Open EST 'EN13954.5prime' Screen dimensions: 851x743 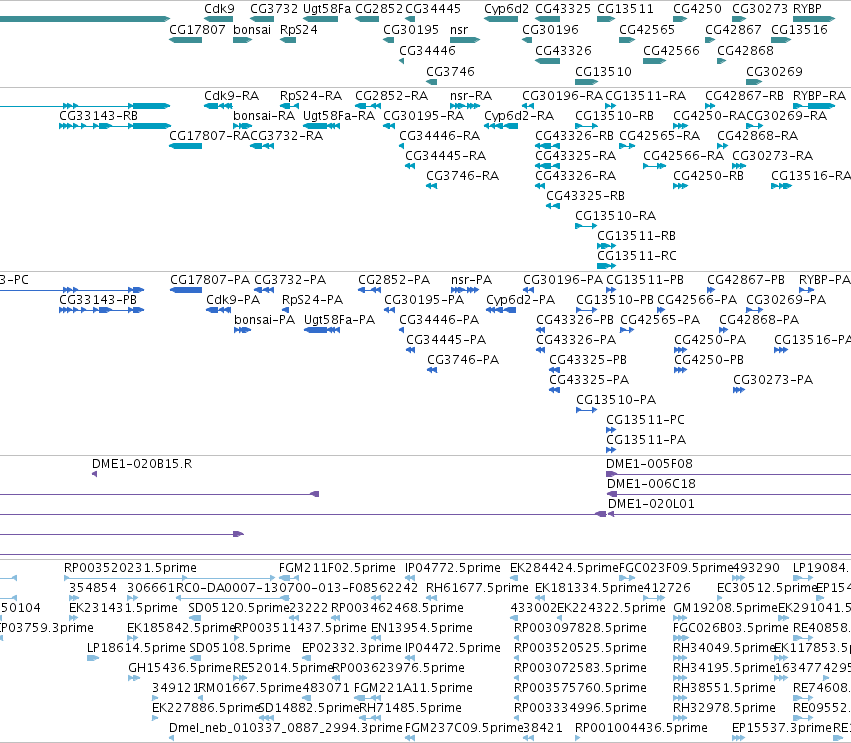point(422,628)
